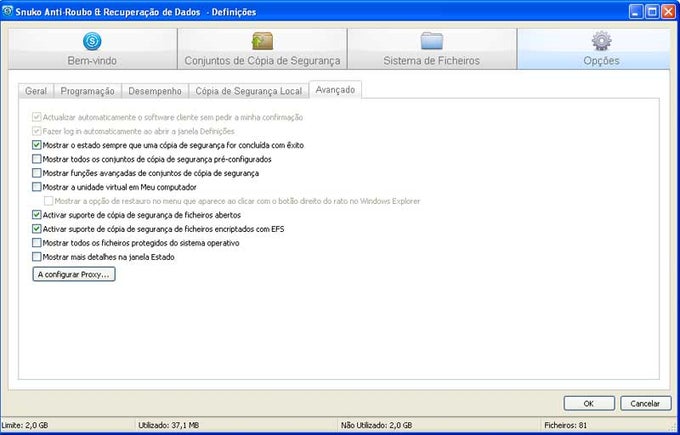Enable Mostrar funções avançadas de conjuntos

click(37, 173)
